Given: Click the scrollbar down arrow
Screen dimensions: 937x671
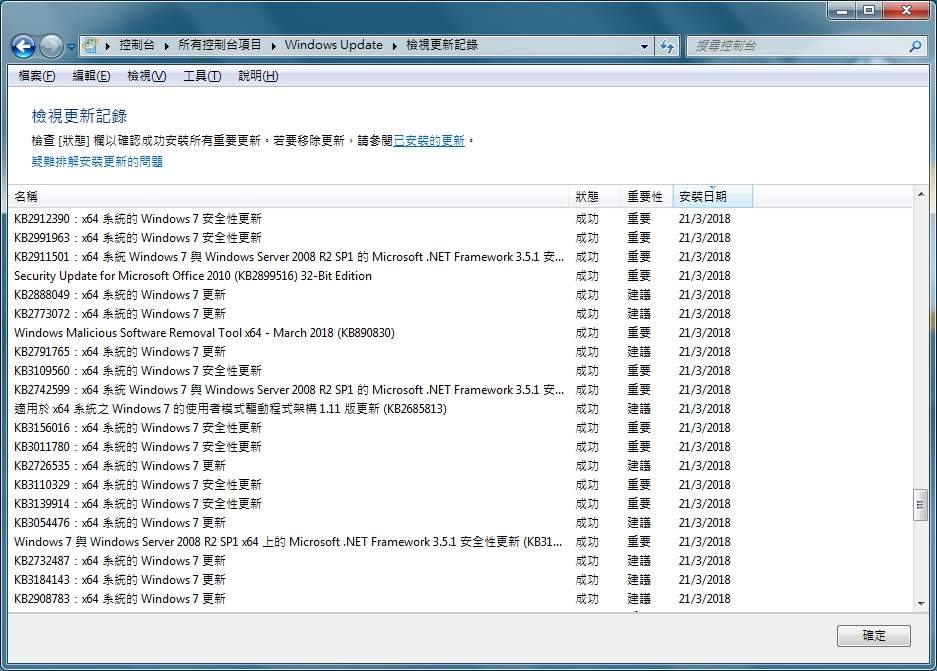Looking at the screenshot, I should point(920,603).
